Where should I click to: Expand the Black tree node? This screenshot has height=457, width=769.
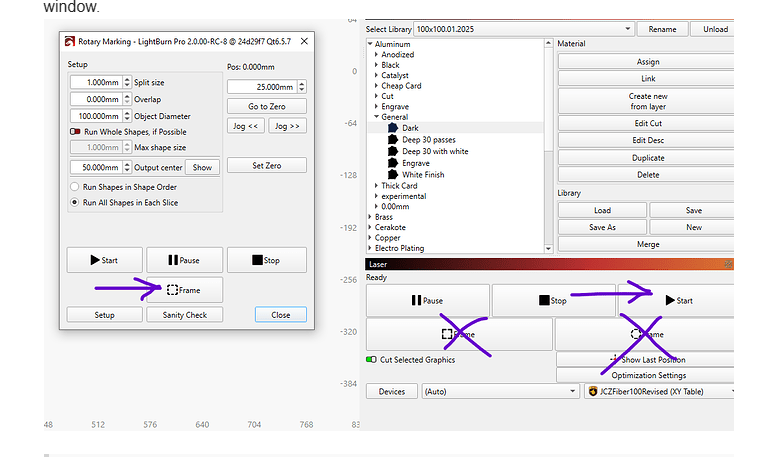376,65
